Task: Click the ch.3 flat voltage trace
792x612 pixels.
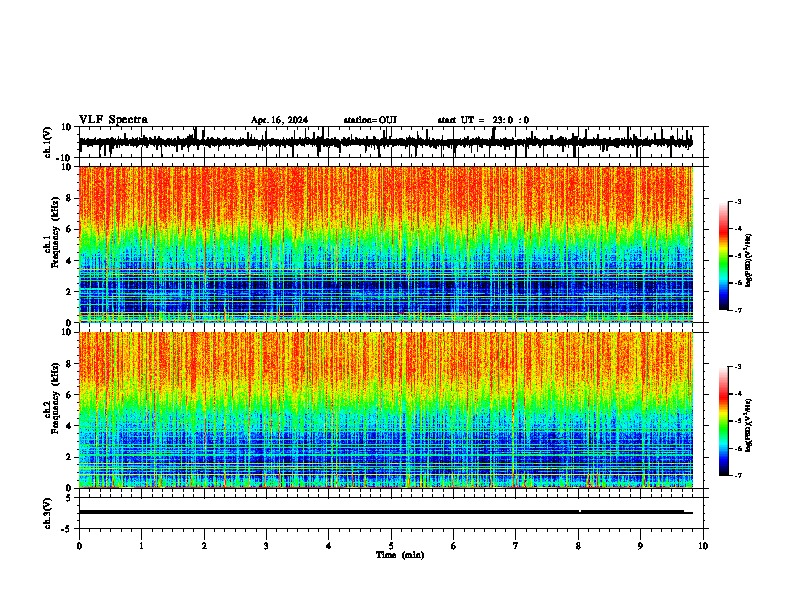Action: (385, 512)
